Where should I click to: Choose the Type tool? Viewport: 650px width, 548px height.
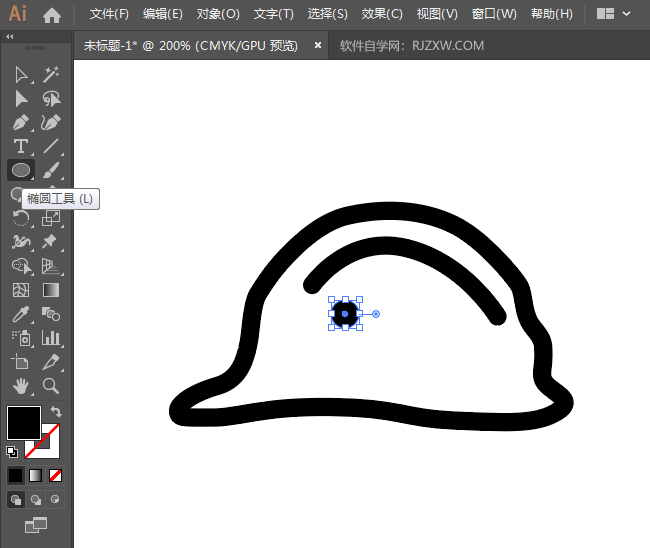21,147
